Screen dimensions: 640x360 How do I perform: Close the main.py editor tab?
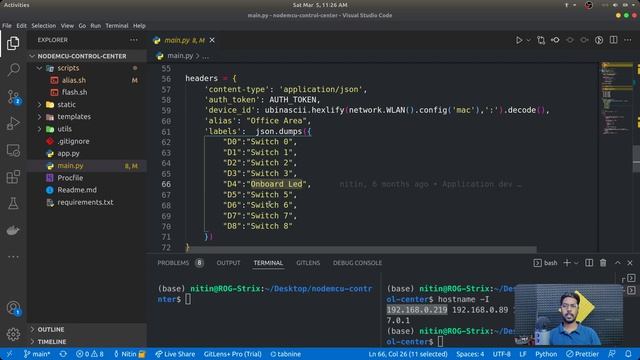[212, 40]
